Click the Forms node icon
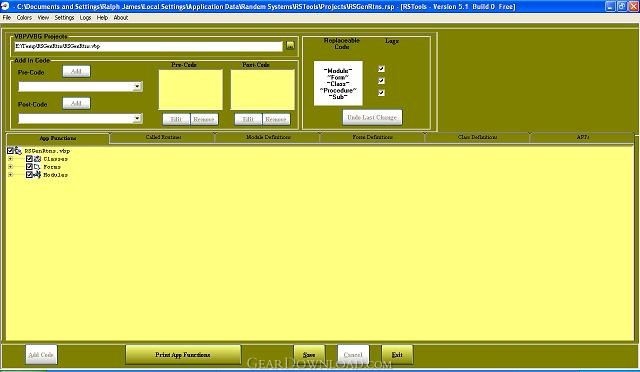 coord(37,167)
